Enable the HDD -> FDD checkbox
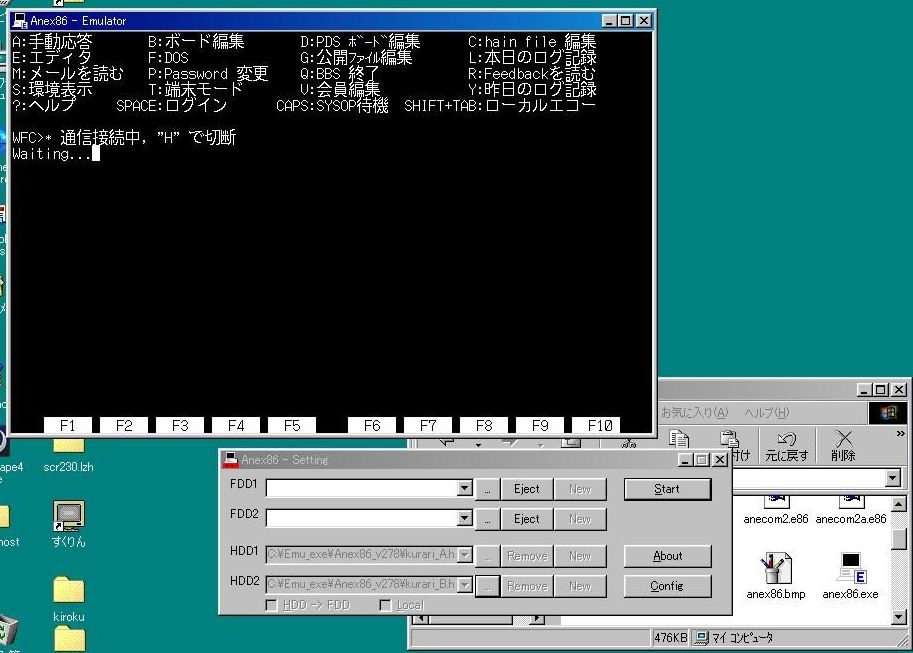The image size is (913, 653). click(271, 605)
